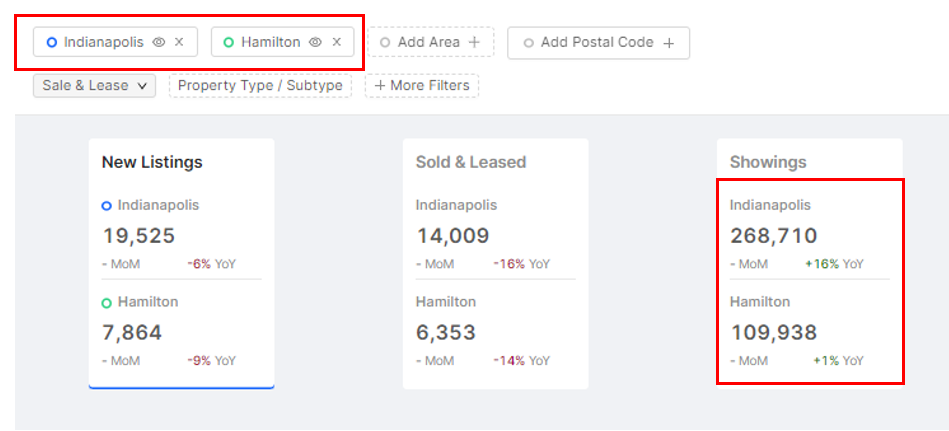Screen dimensions: 949x431
Task: Click the Add Postal Code button
Action: click(x=599, y=43)
